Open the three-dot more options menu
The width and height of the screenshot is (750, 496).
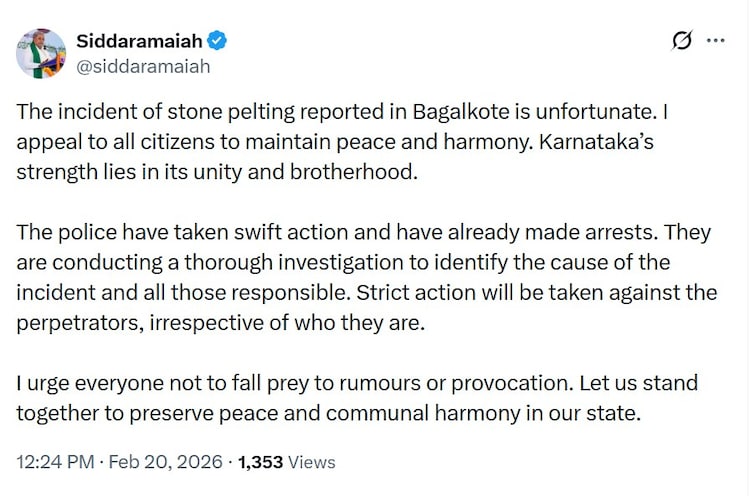click(716, 41)
